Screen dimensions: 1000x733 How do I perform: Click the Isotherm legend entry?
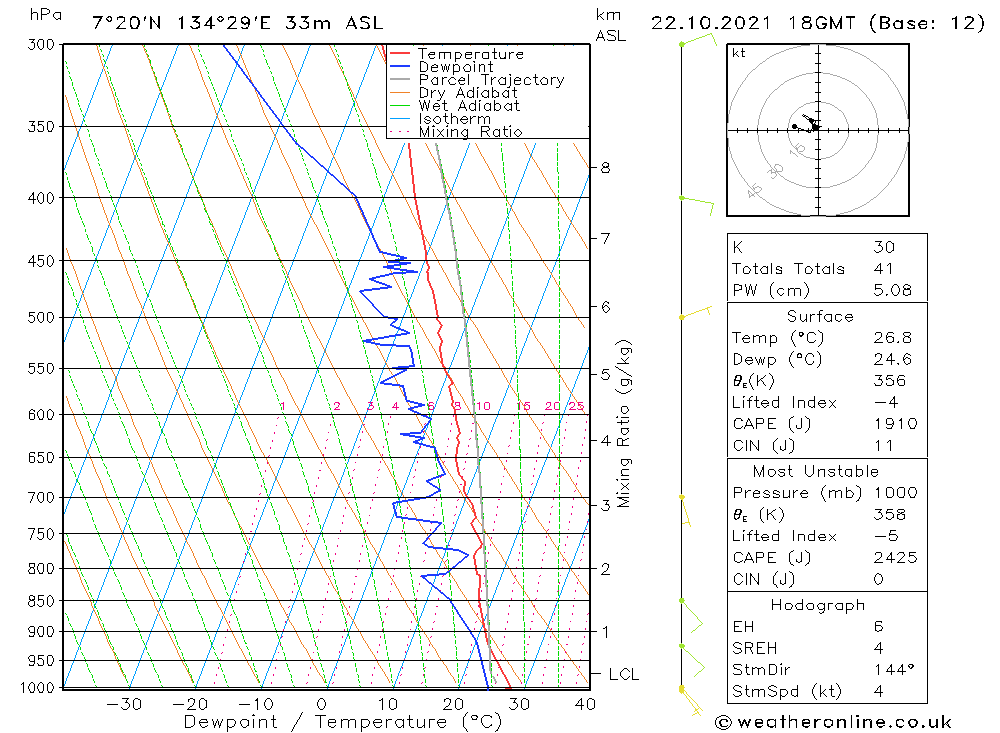coord(455,119)
